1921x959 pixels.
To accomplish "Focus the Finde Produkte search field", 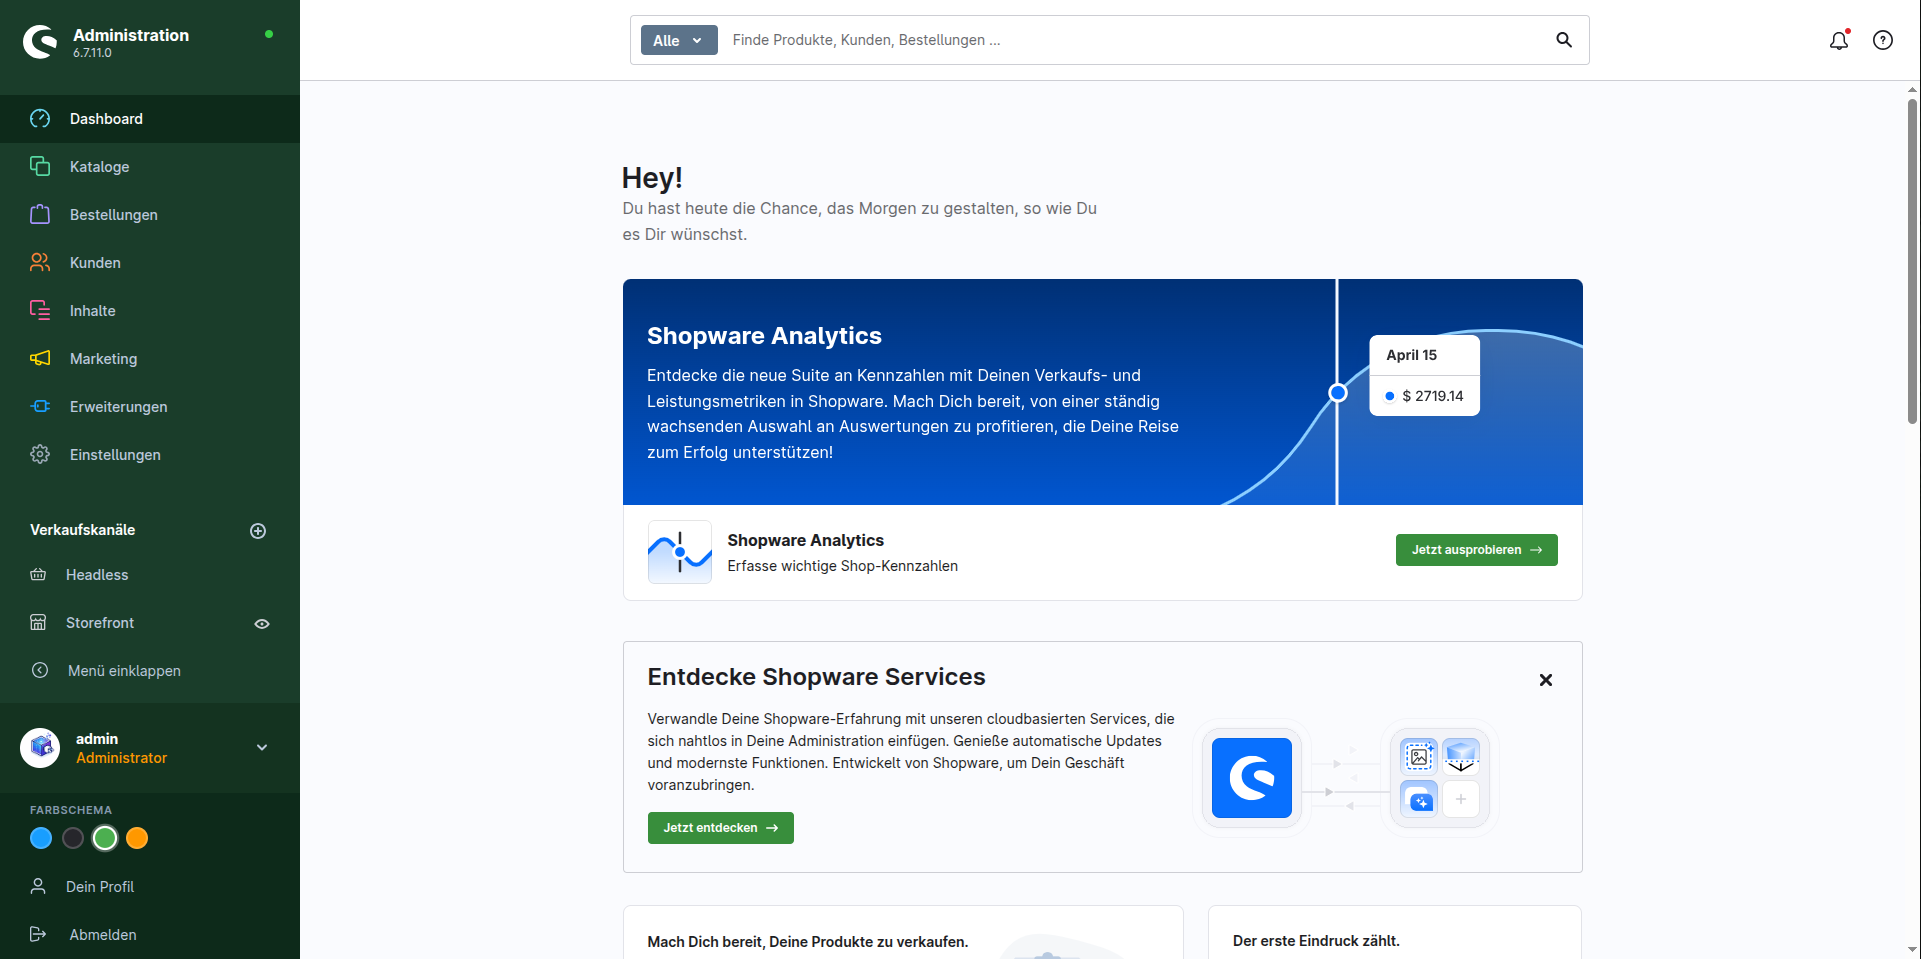I will (x=1135, y=40).
